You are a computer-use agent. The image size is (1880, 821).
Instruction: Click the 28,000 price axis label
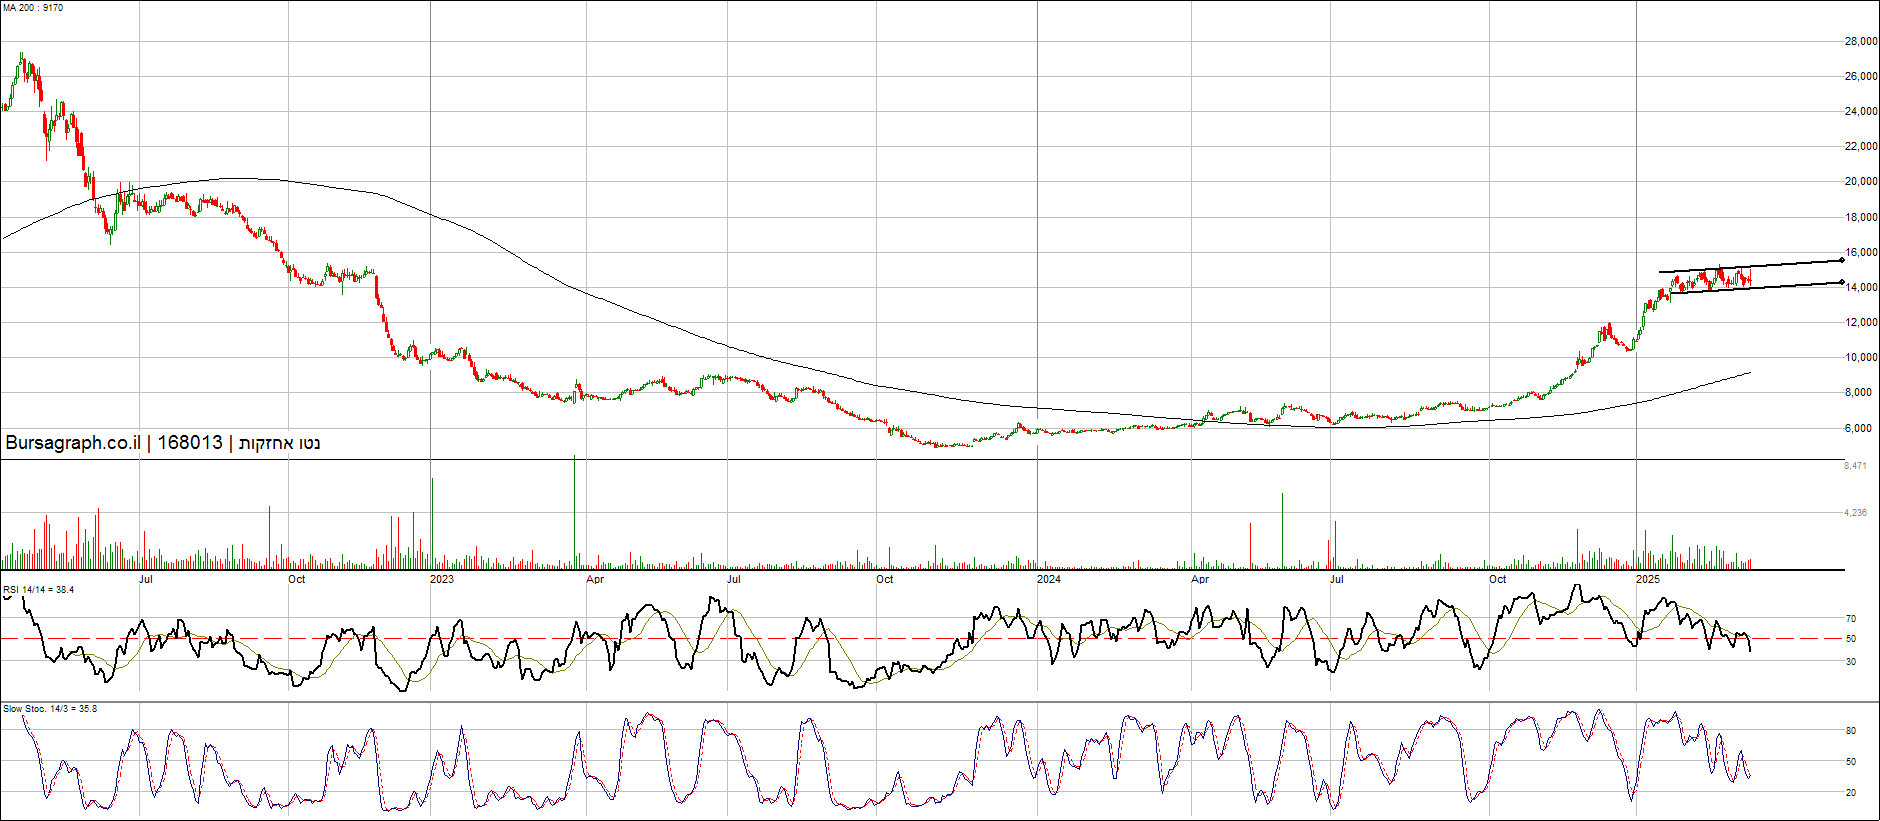tap(1860, 42)
